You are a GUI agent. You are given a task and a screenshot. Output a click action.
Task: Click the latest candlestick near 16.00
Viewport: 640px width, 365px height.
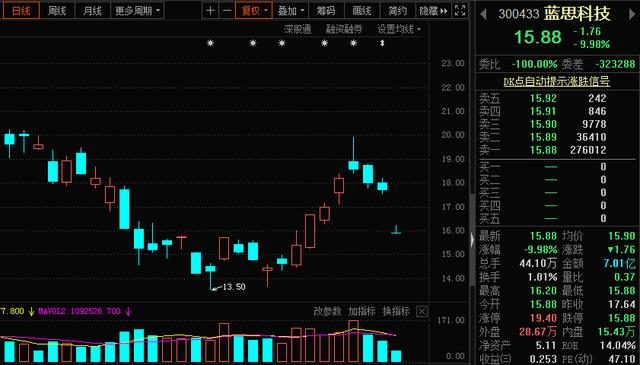click(396, 231)
